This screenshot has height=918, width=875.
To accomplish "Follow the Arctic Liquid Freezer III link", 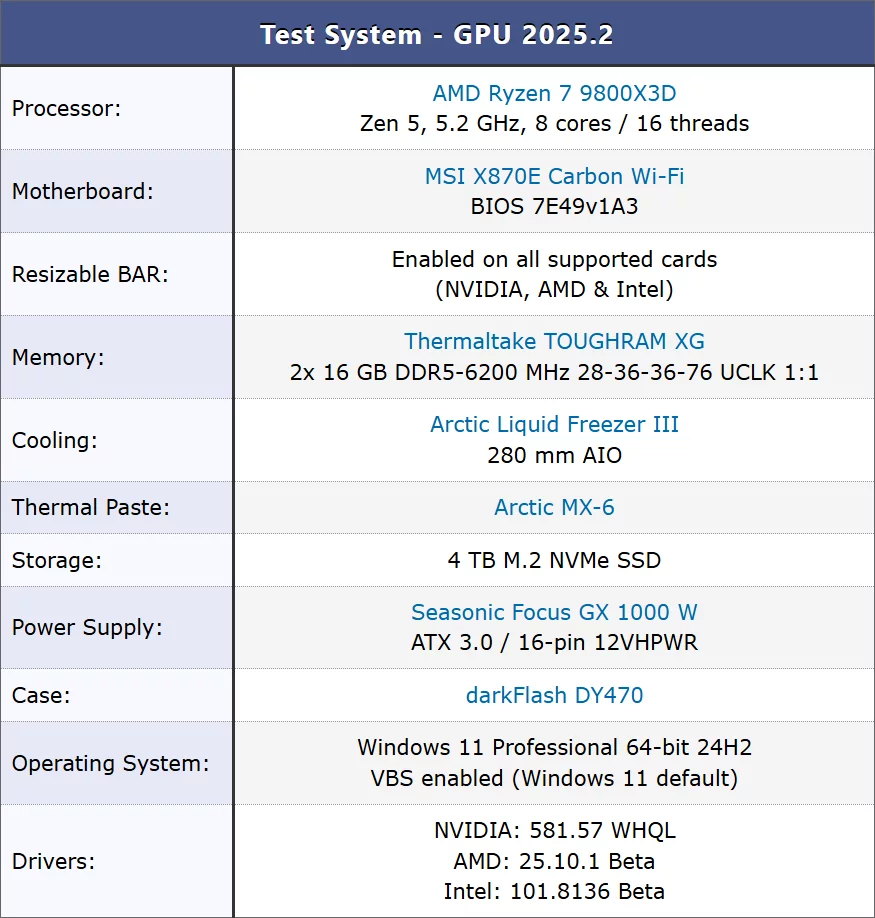I will tap(554, 424).
